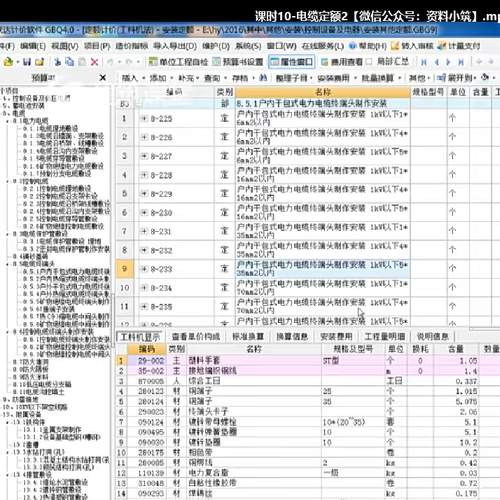Image resolution: width=500 pixels, height=500 pixels.
Task: Switch to 标准换算 tab
Action: pos(248,336)
